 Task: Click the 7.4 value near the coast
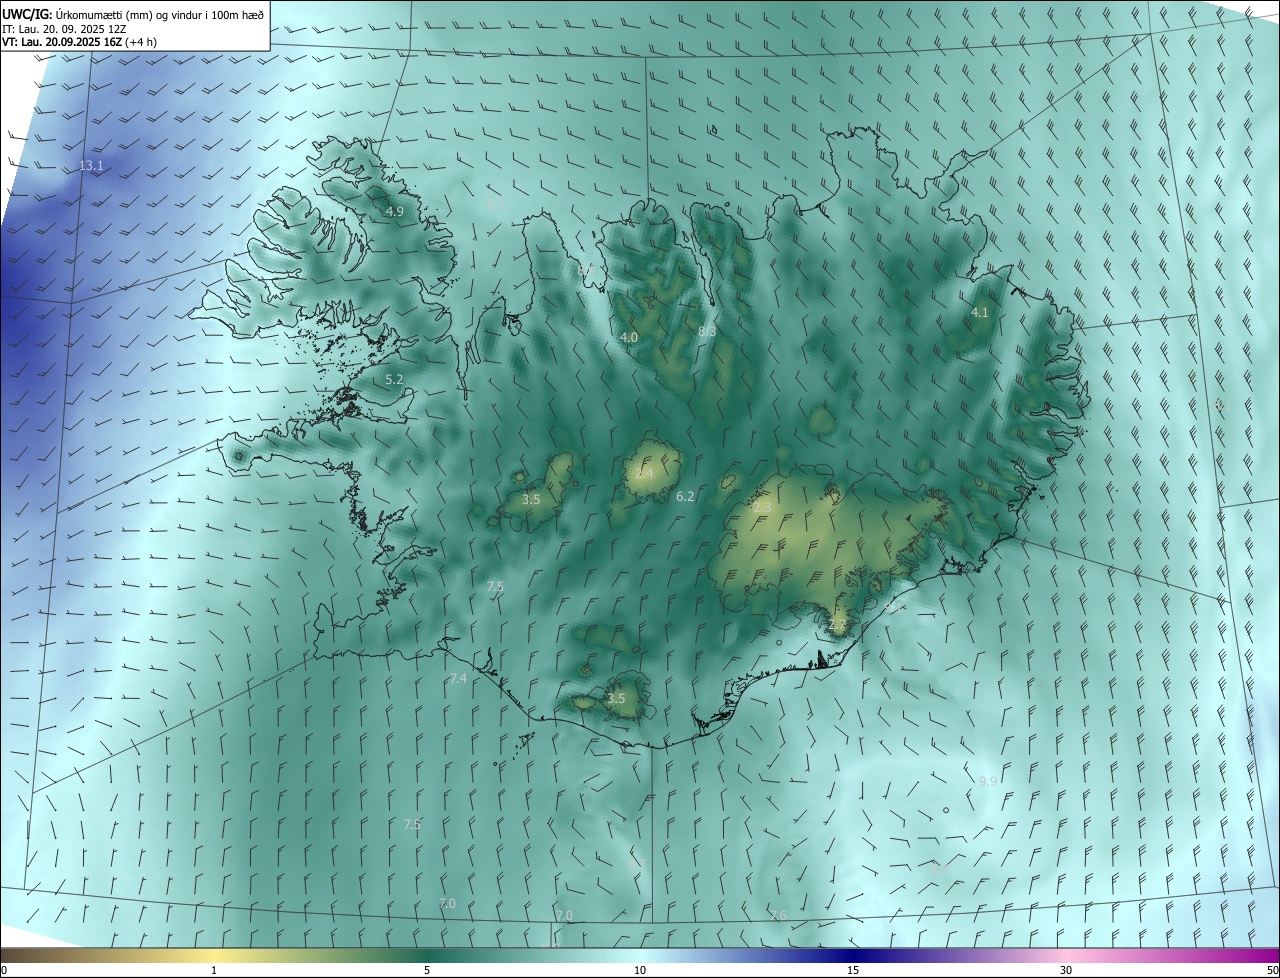458,679
